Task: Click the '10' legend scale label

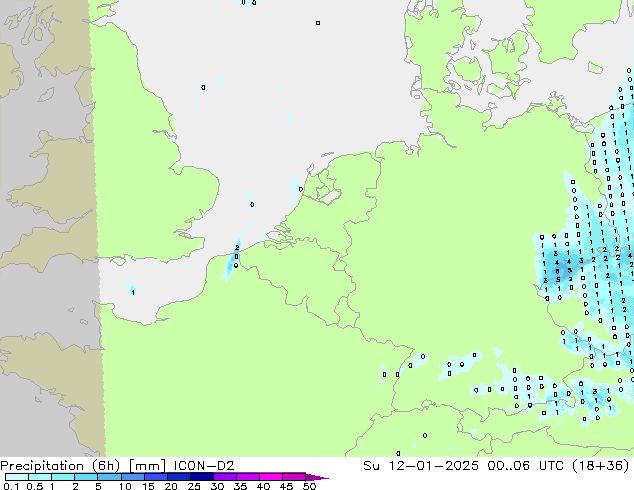Action: tap(125, 486)
